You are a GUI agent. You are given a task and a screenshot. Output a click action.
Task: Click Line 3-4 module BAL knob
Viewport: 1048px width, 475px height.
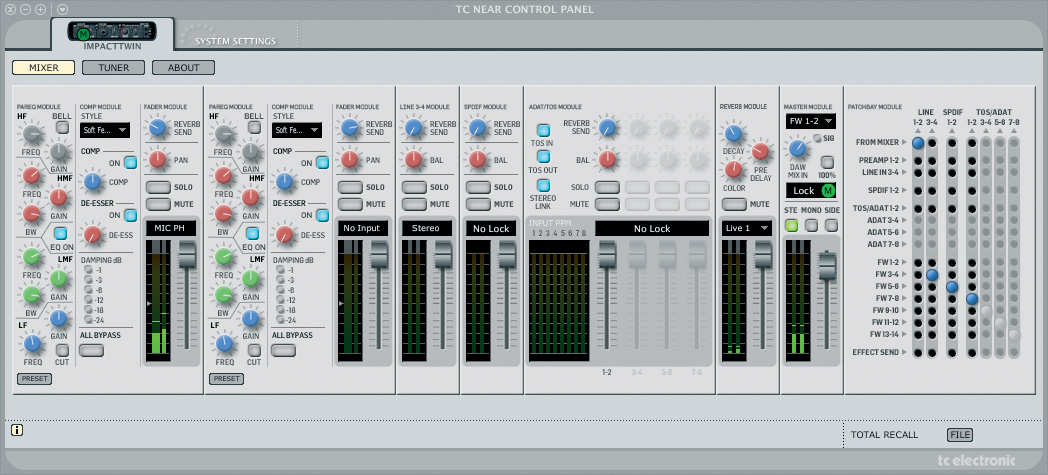[414, 159]
